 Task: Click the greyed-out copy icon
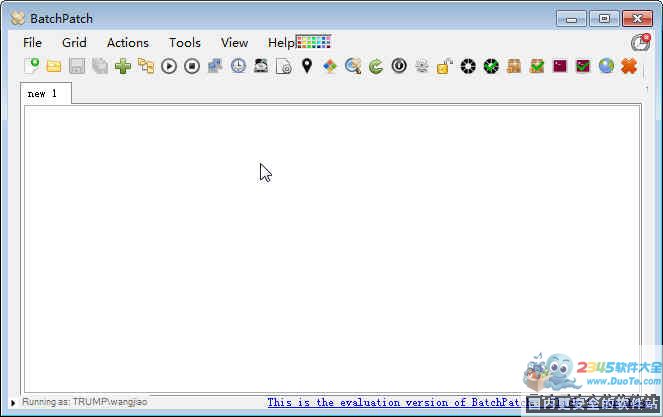[100, 66]
